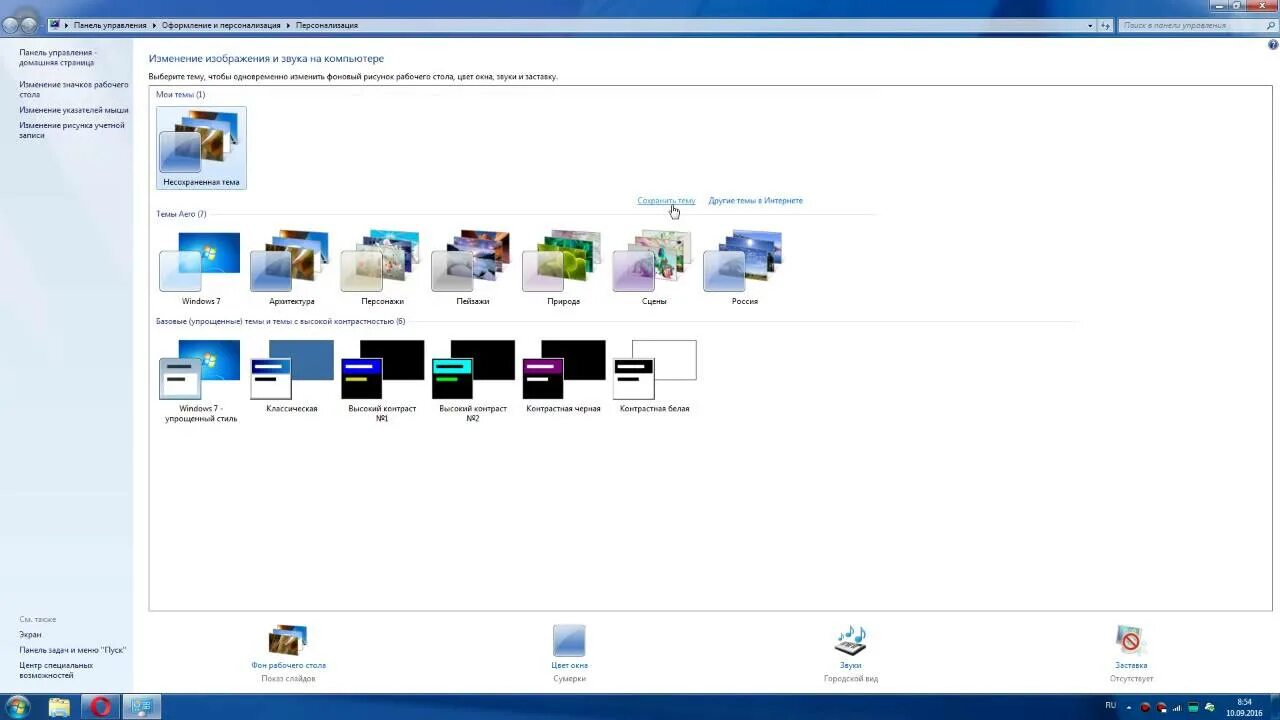Choose Высокий контраст №2 theme

click(x=473, y=380)
